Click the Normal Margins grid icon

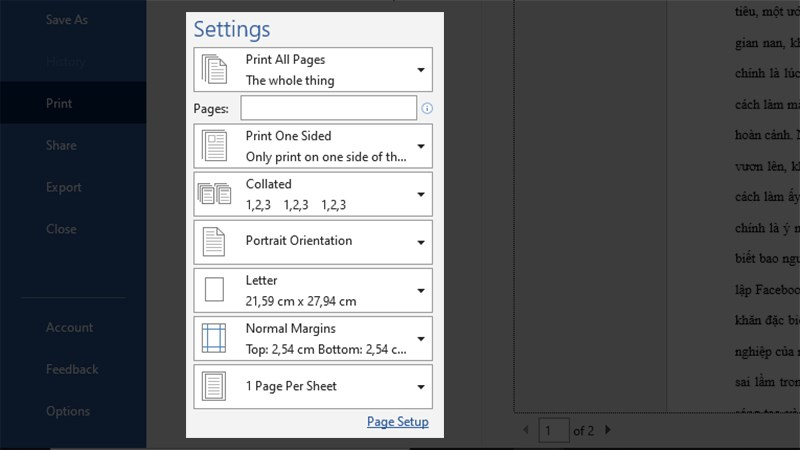coord(215,338)
